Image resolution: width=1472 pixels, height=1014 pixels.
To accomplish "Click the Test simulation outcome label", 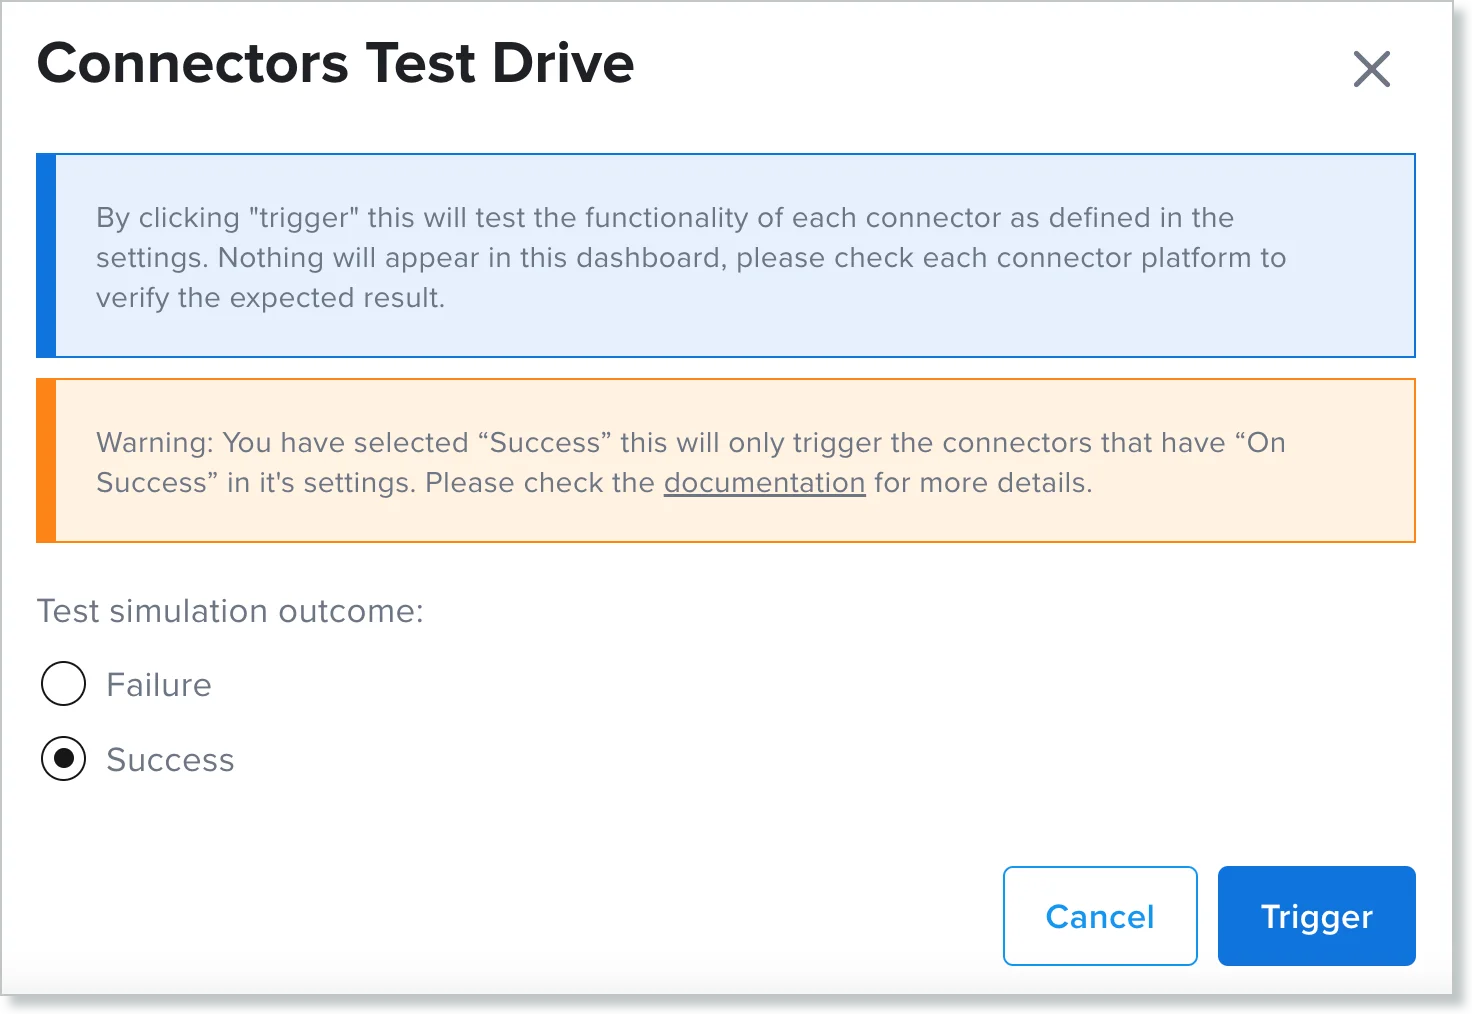I will pyautogui.click(x=229, y=611).
